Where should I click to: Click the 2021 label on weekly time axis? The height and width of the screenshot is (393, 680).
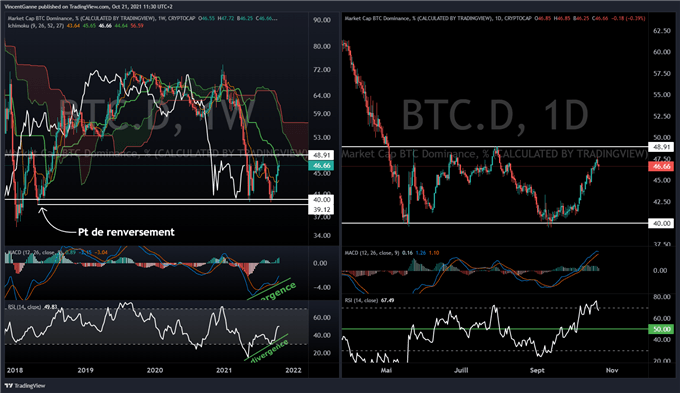coord(224,370)
